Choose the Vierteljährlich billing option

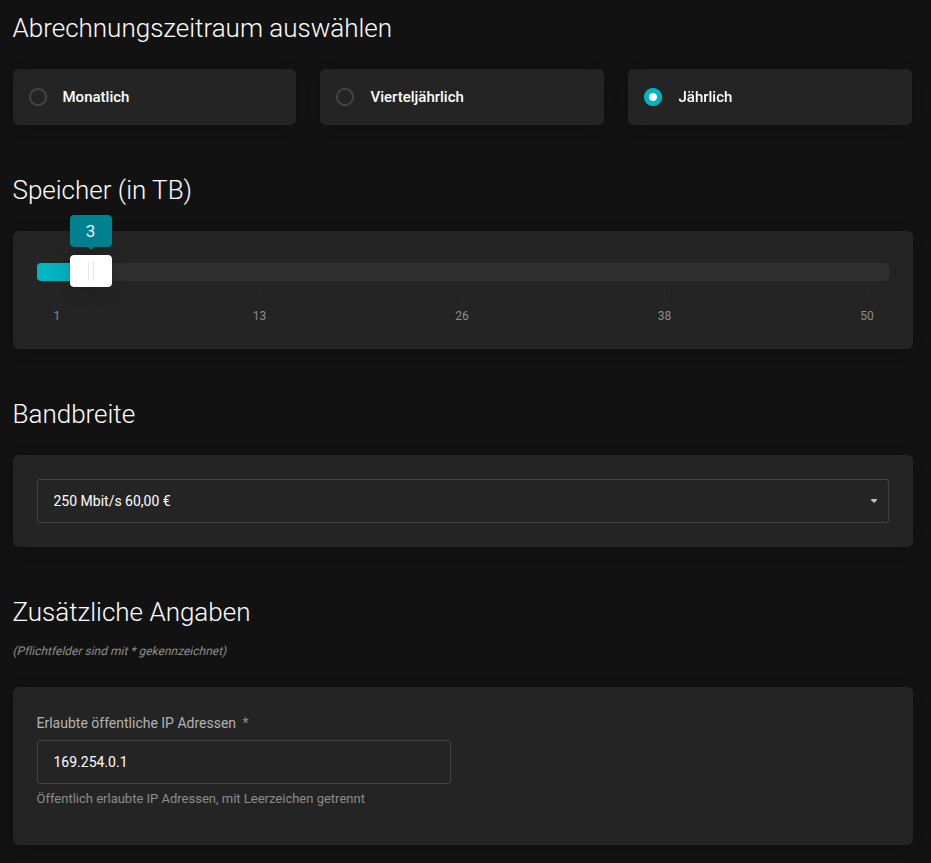[346, 97]
